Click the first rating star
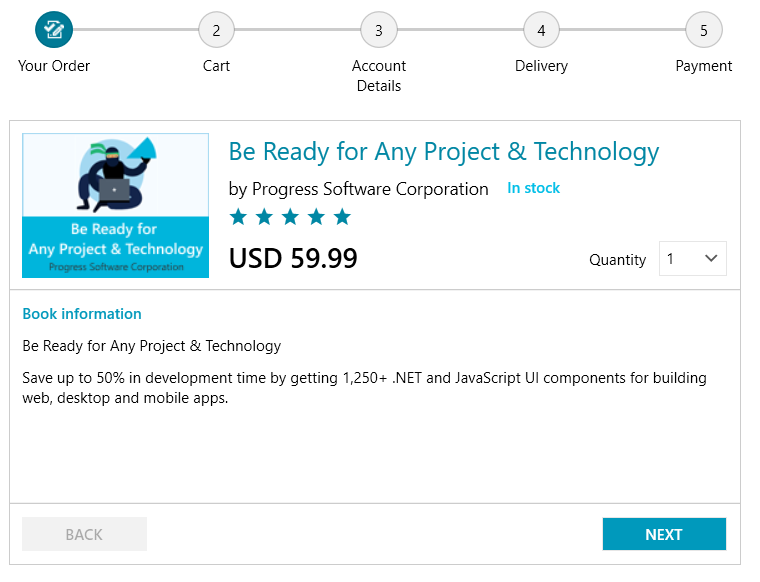 [x=238, y=217]
